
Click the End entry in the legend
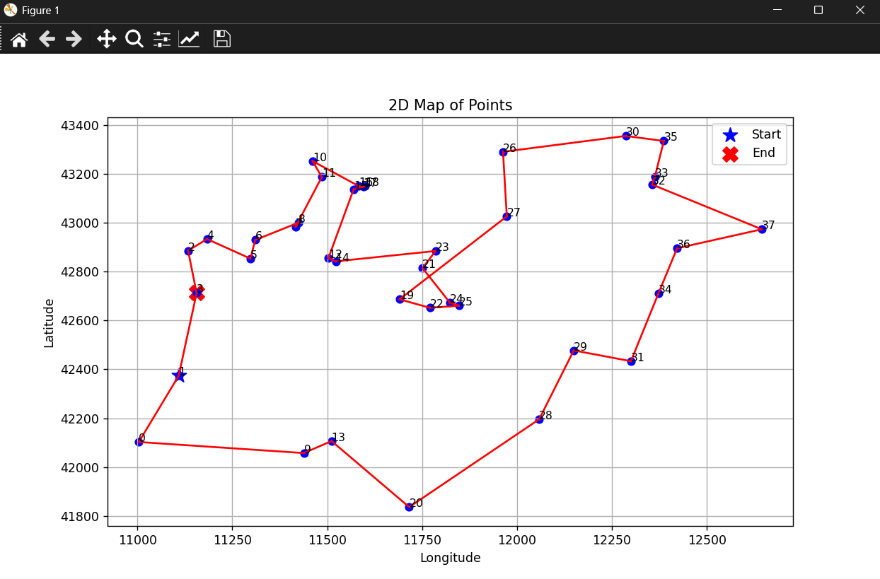click(x=749, y=153)
